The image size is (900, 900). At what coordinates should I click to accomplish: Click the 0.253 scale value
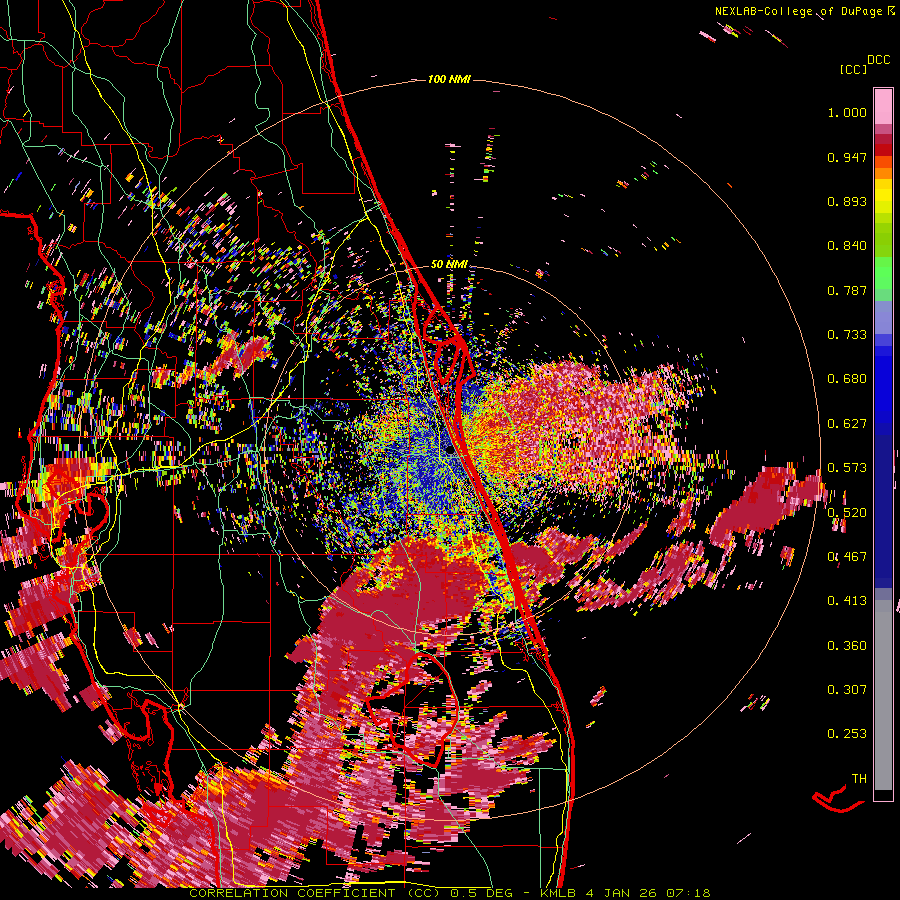pyautogui.click(x=847, y=734)
